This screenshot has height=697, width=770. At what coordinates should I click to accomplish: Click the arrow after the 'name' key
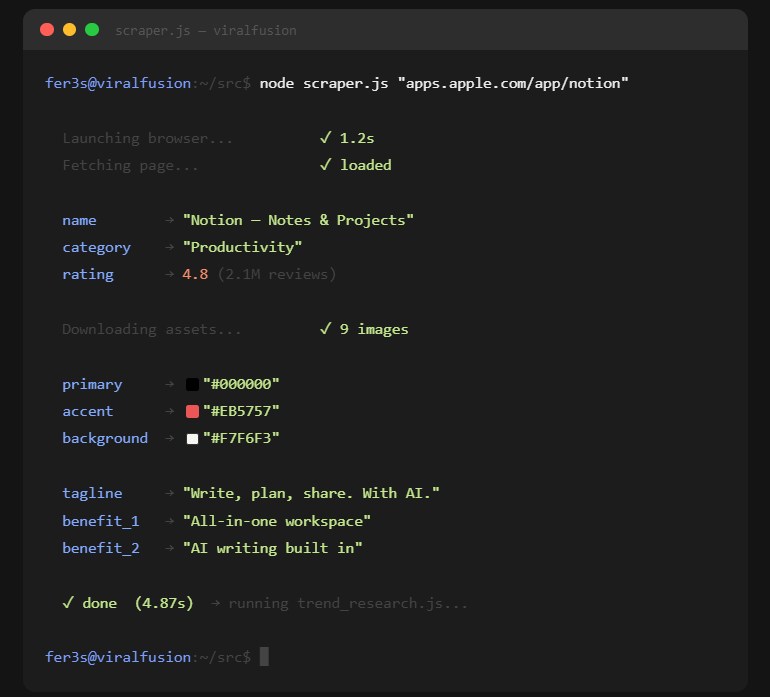170,221
